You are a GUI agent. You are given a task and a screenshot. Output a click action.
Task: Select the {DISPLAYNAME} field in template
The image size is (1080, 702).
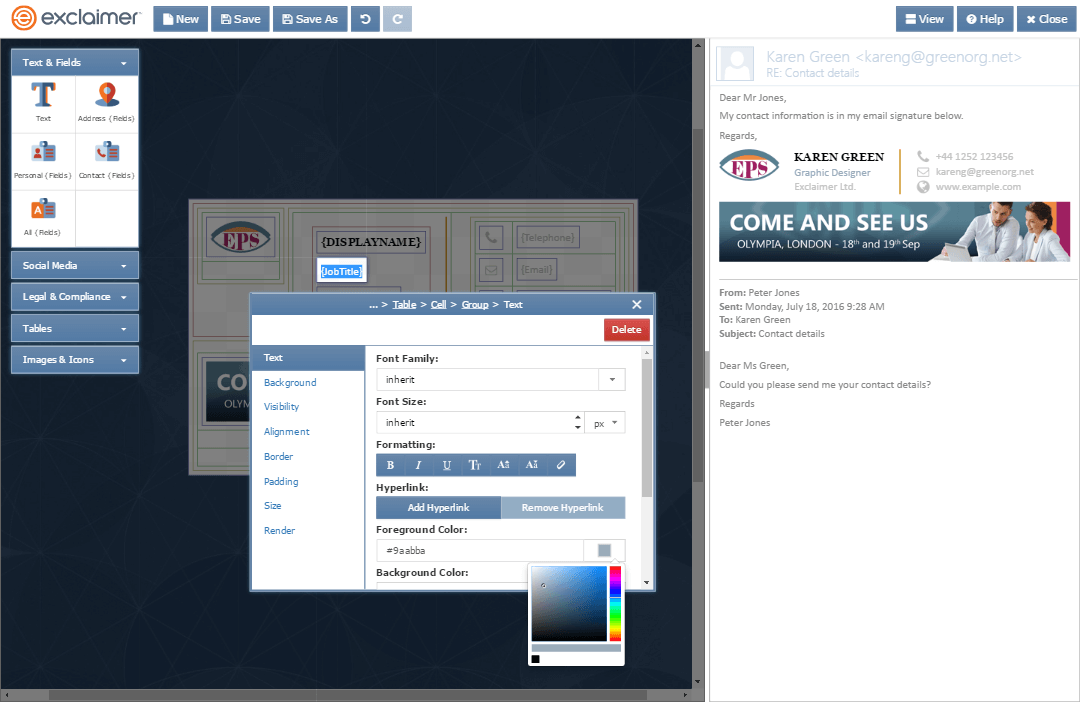371,242
